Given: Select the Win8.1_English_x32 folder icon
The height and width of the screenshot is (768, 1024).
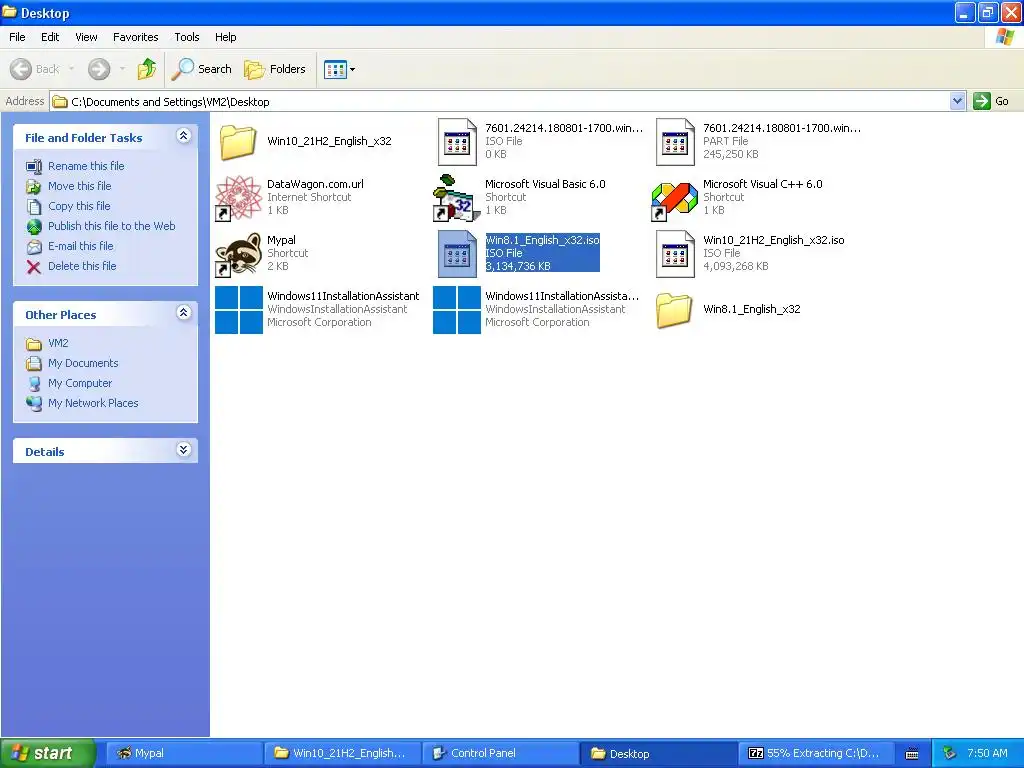Looking at the screenshot, I should click(674, 310).
